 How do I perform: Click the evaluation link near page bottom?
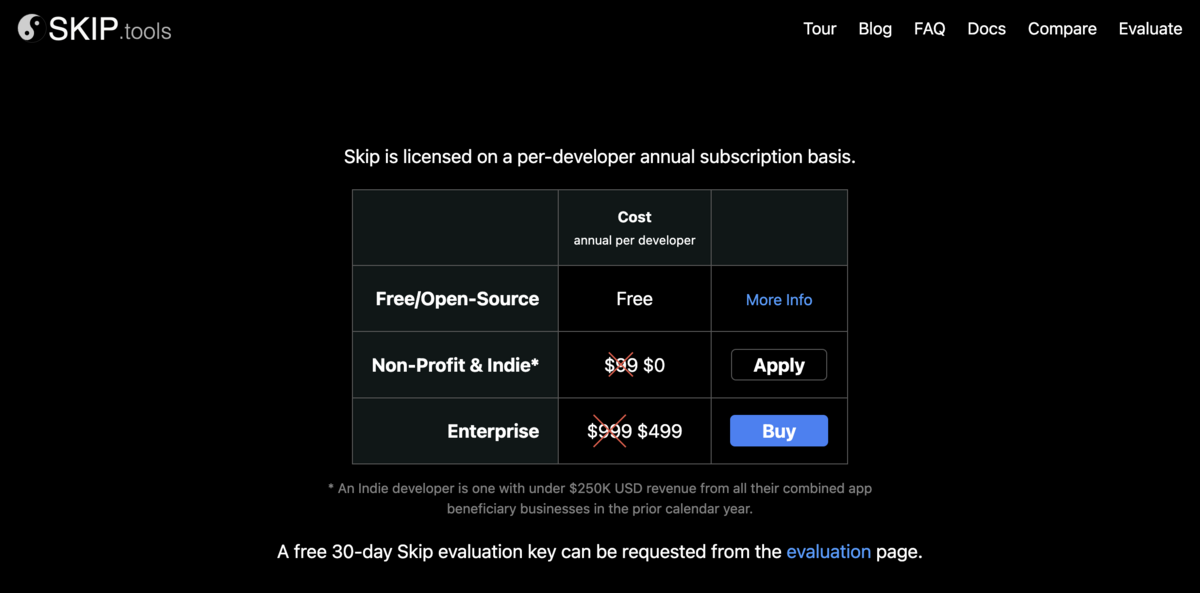point(829,551)
